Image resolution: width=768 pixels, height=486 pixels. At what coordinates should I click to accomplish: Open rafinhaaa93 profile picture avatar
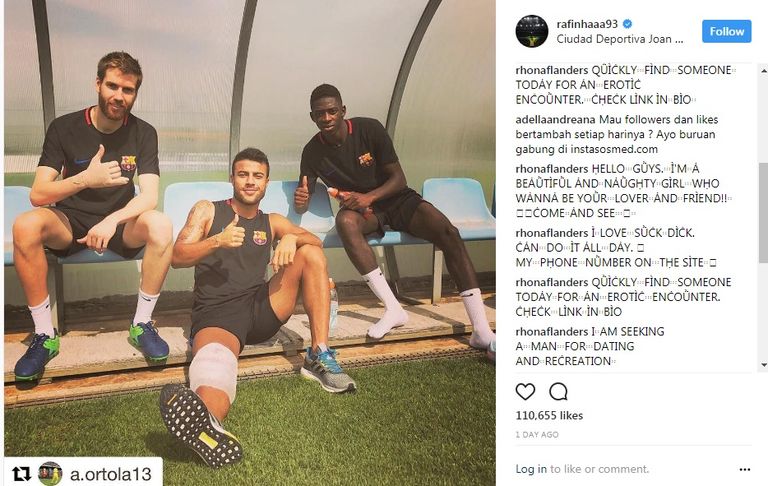coord(531,31)
